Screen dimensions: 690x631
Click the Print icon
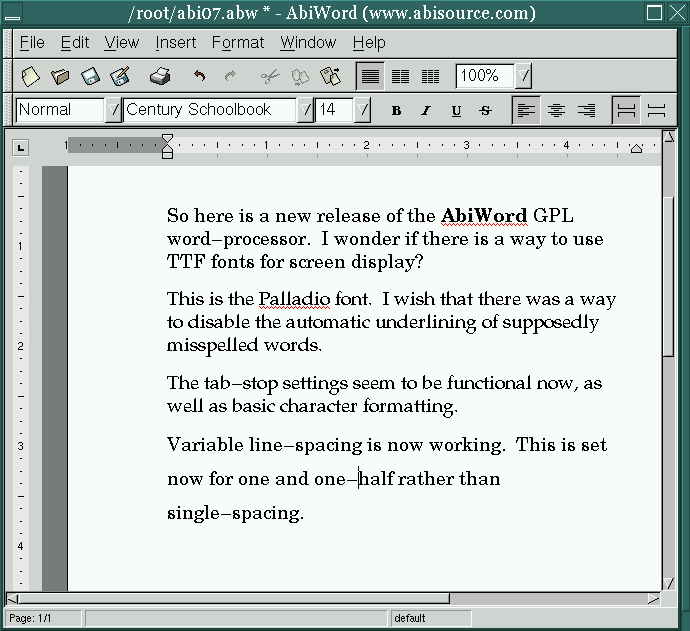(160, 76)
